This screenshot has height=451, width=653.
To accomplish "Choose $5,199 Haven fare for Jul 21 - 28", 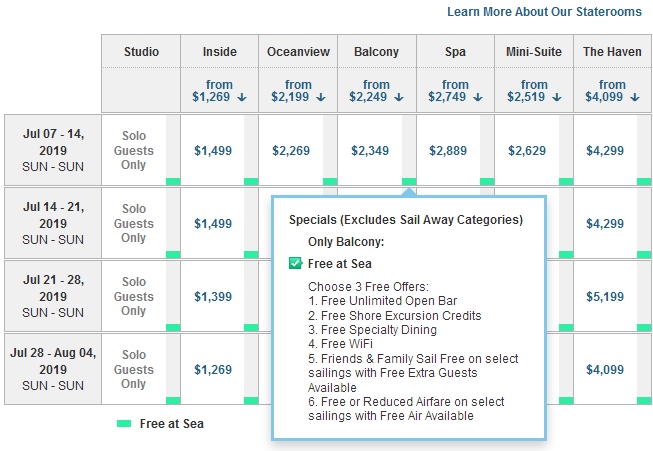I will click(606, 297).
